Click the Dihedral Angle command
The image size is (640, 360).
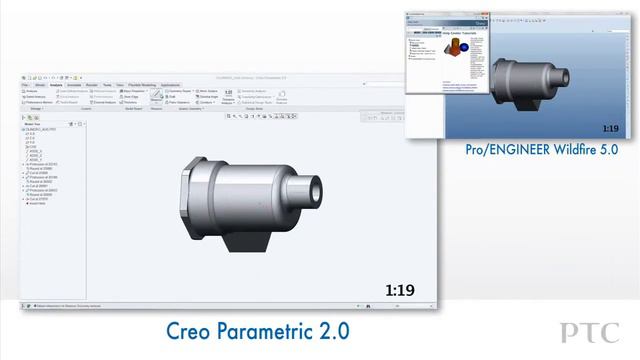(207, 97)
